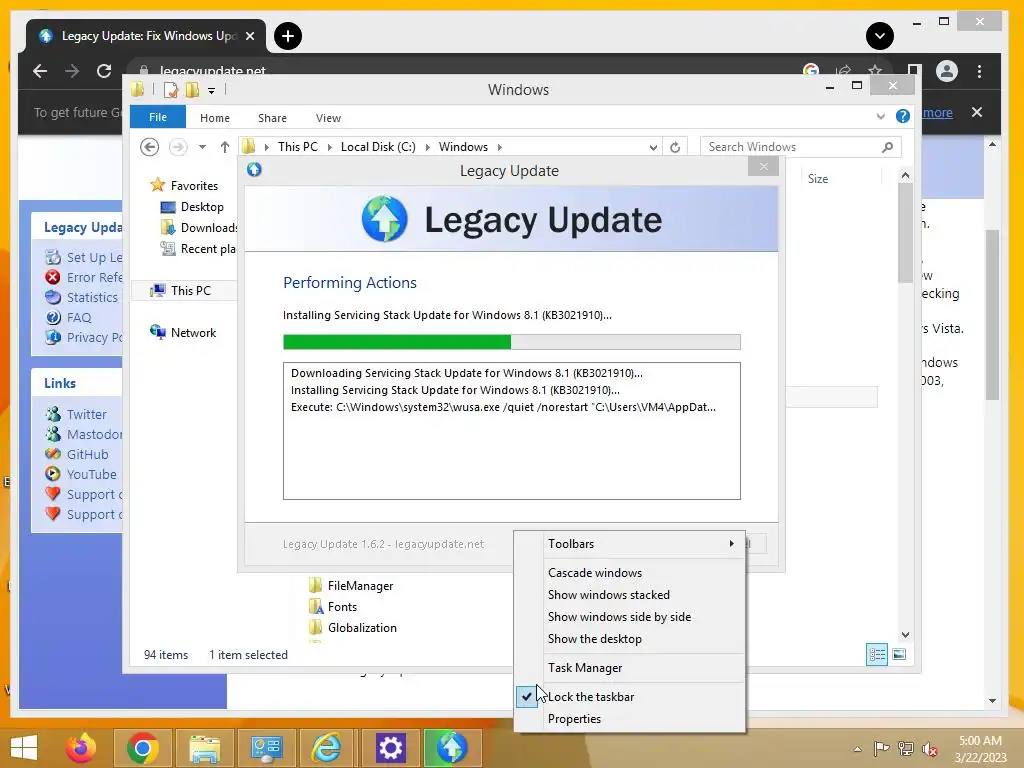
Task: Open Chrome's tab search dropdown
Action: [x=880, y=36]
